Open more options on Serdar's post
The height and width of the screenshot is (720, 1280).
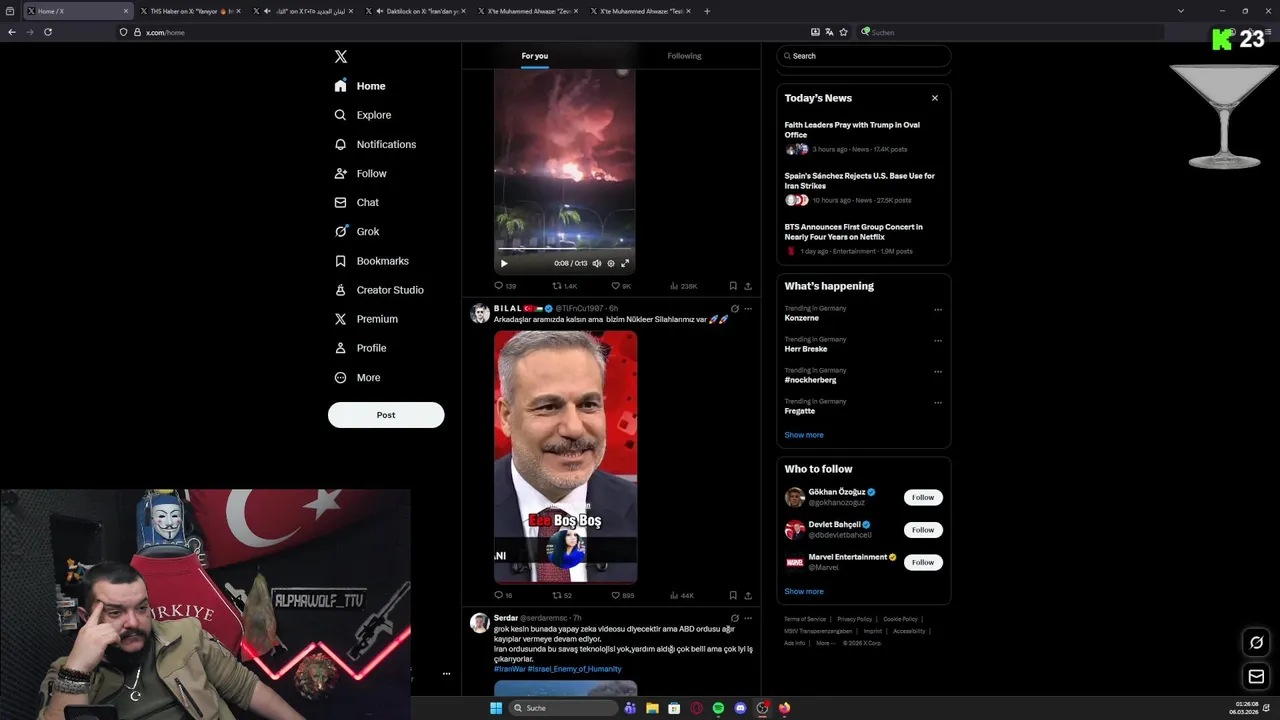[748, 618]
